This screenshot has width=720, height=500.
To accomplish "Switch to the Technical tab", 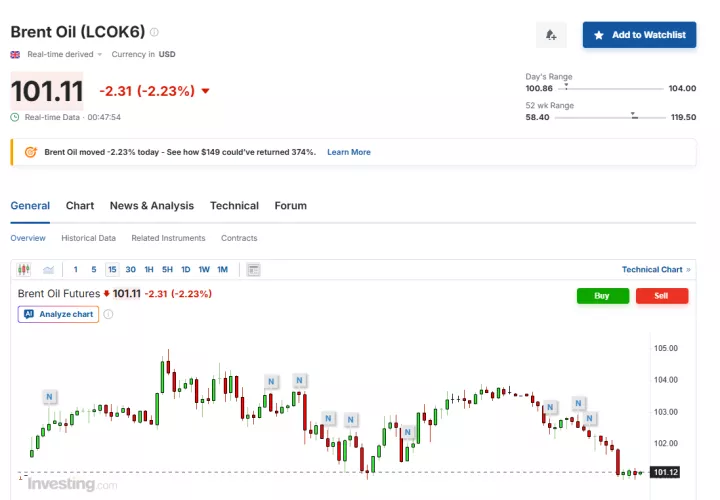I will click(234, 206).
